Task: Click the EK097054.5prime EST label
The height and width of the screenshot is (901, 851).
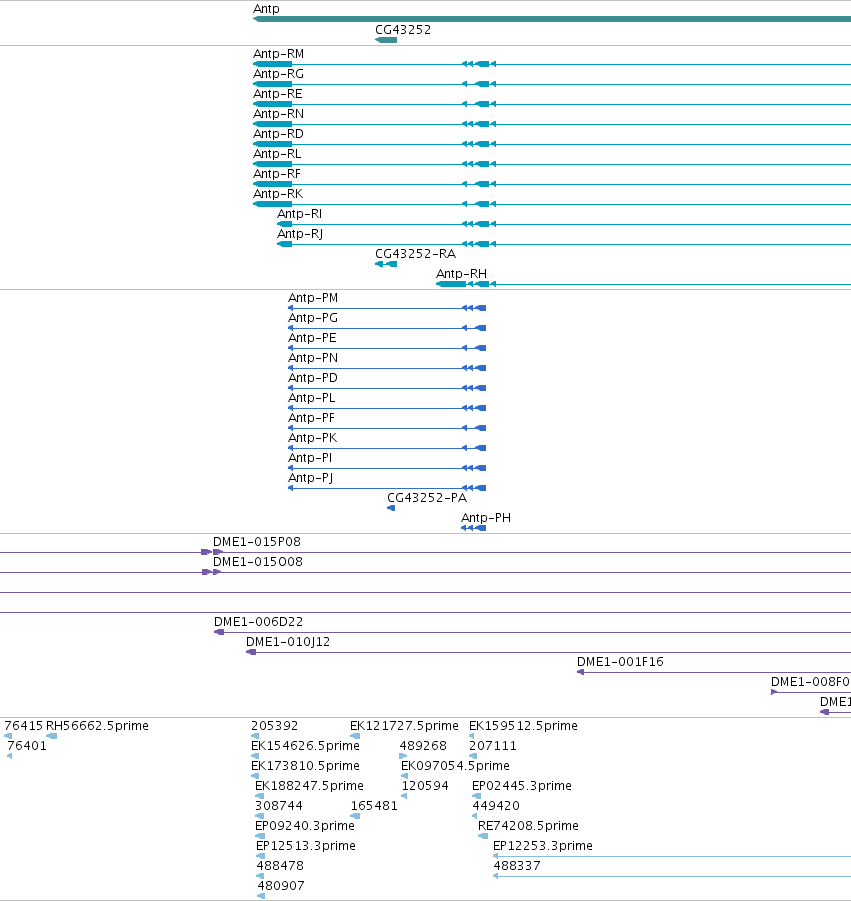Action: click(x=456, y=766)
